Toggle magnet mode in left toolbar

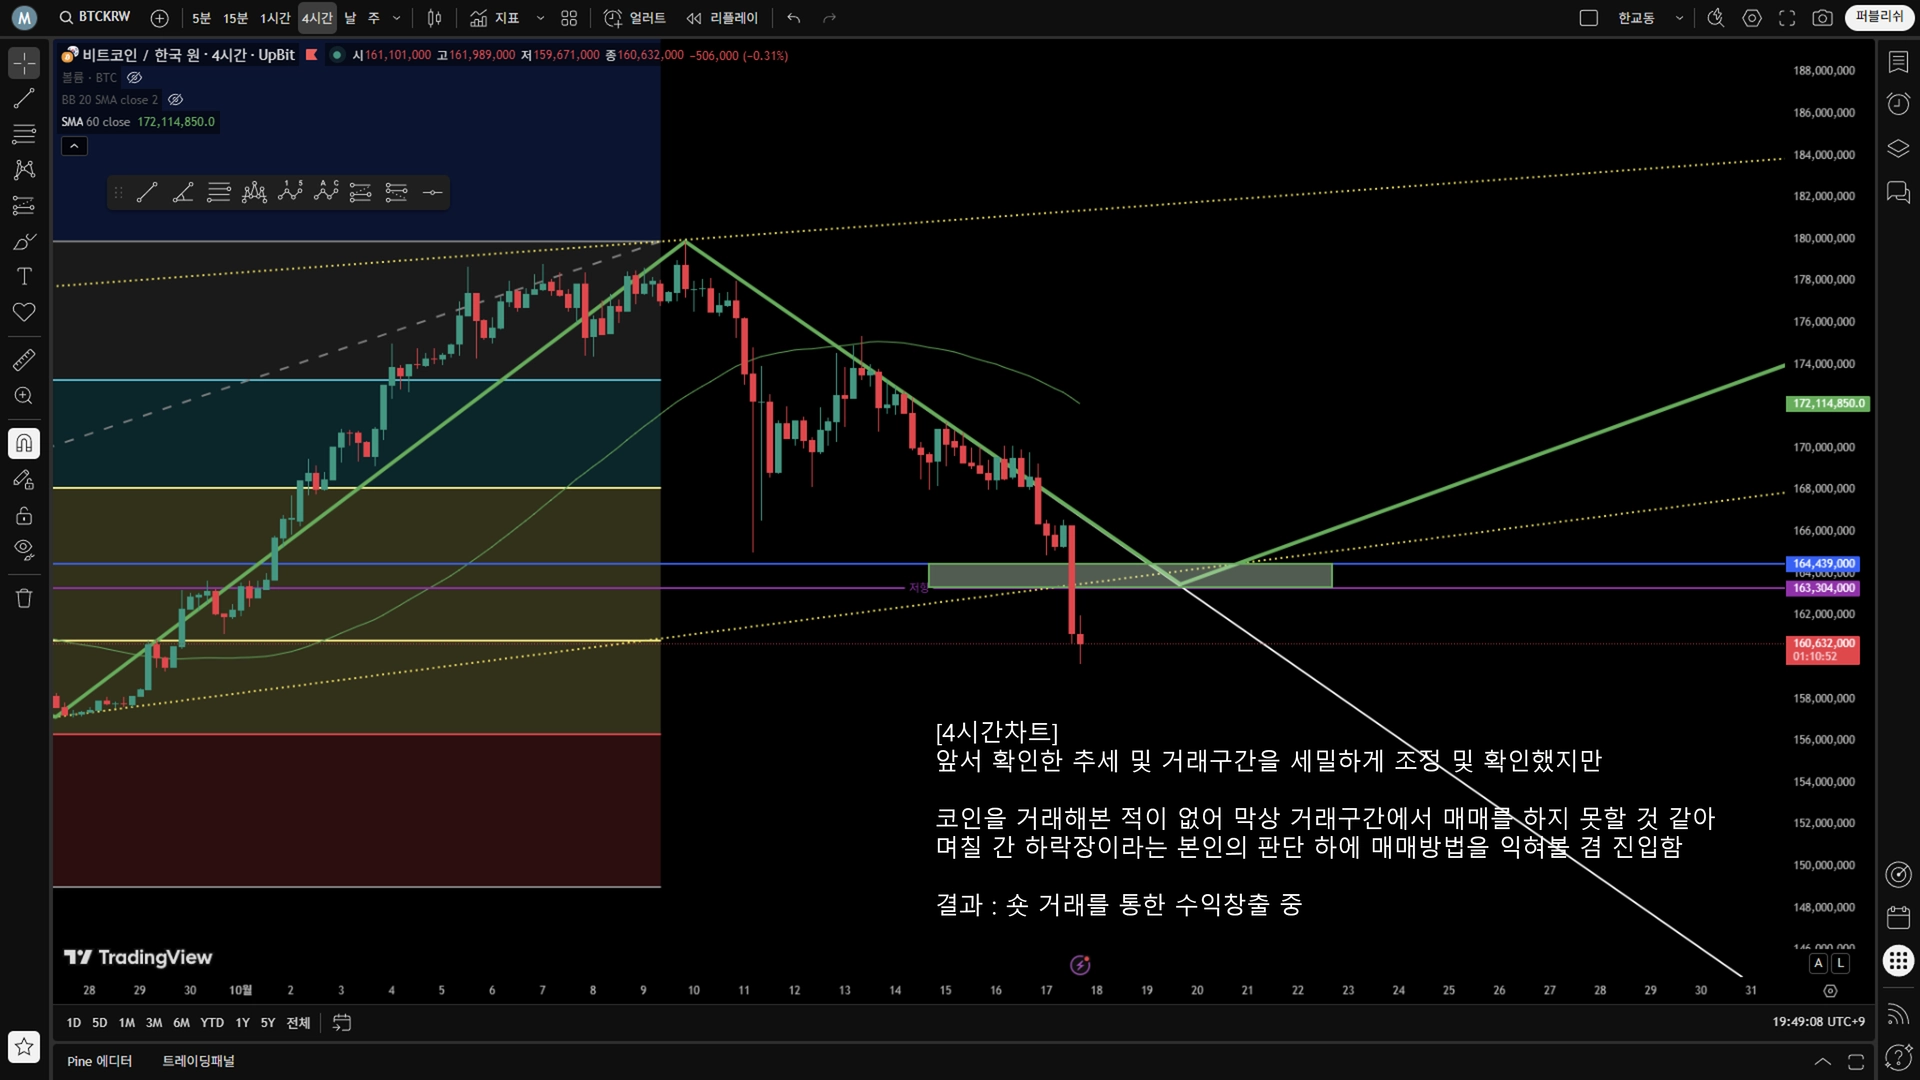click(x=24, y=443)
